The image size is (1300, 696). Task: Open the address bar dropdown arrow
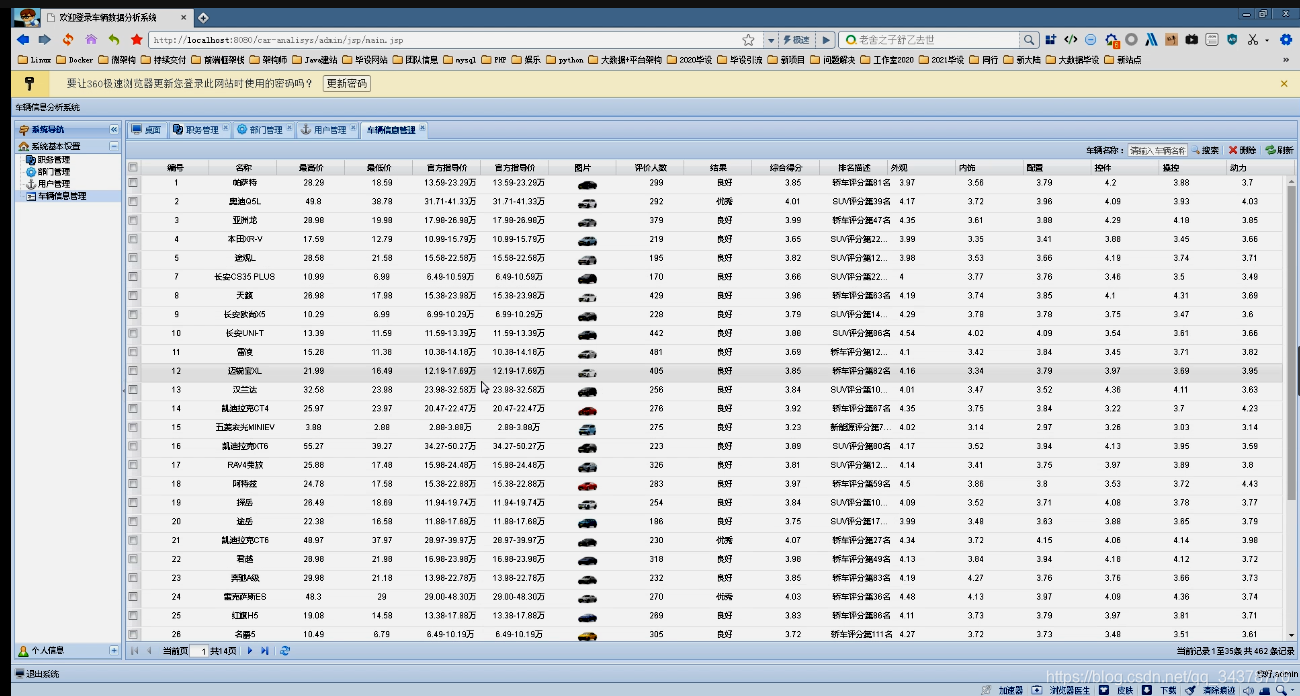click(771, 40)
